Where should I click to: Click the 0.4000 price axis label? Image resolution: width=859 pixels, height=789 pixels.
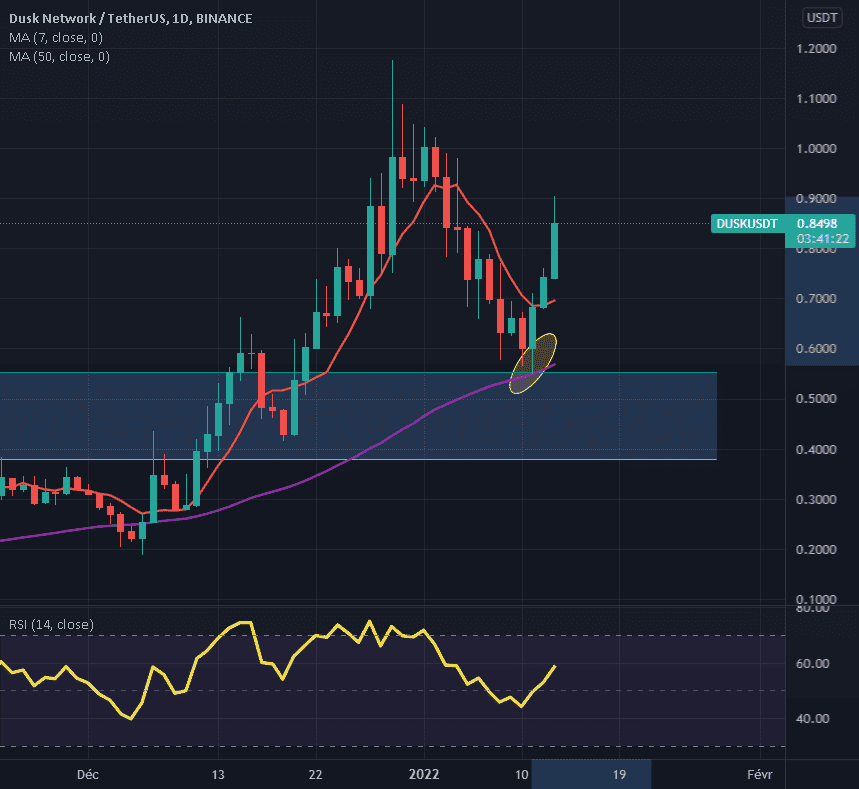pyautogui.click(x=816, y=449)
